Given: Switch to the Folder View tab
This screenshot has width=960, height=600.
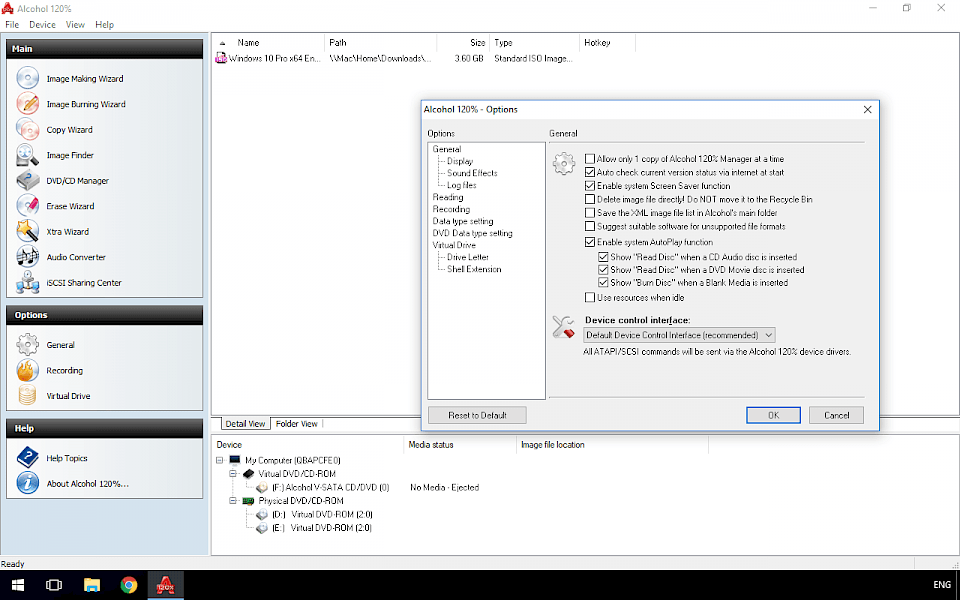Looking at the screenshot, I should (297, 424).
